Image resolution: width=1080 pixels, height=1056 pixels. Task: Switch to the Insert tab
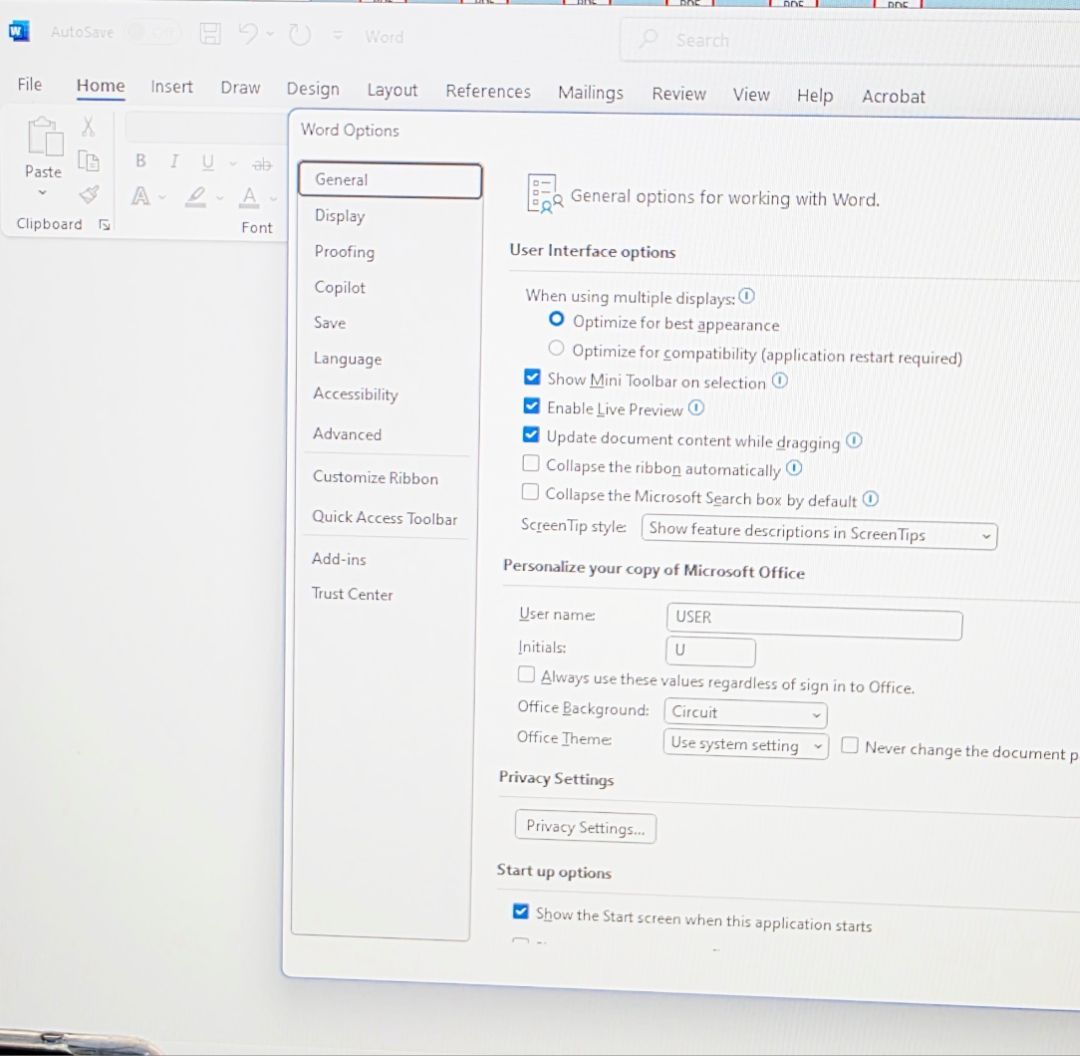tap(172, 87)
